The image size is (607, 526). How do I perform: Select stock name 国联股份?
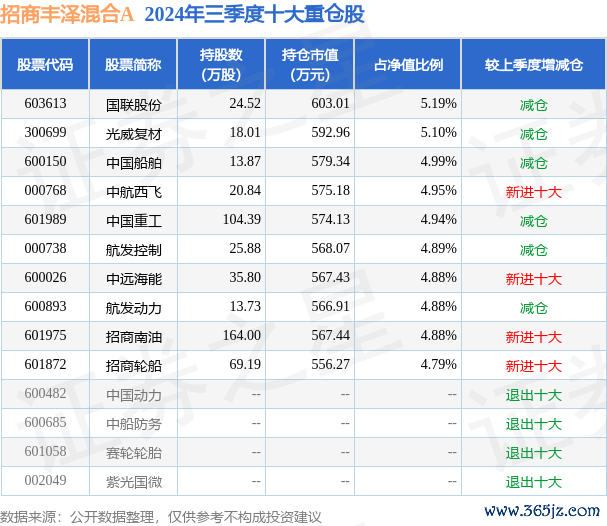pos(134,105)
